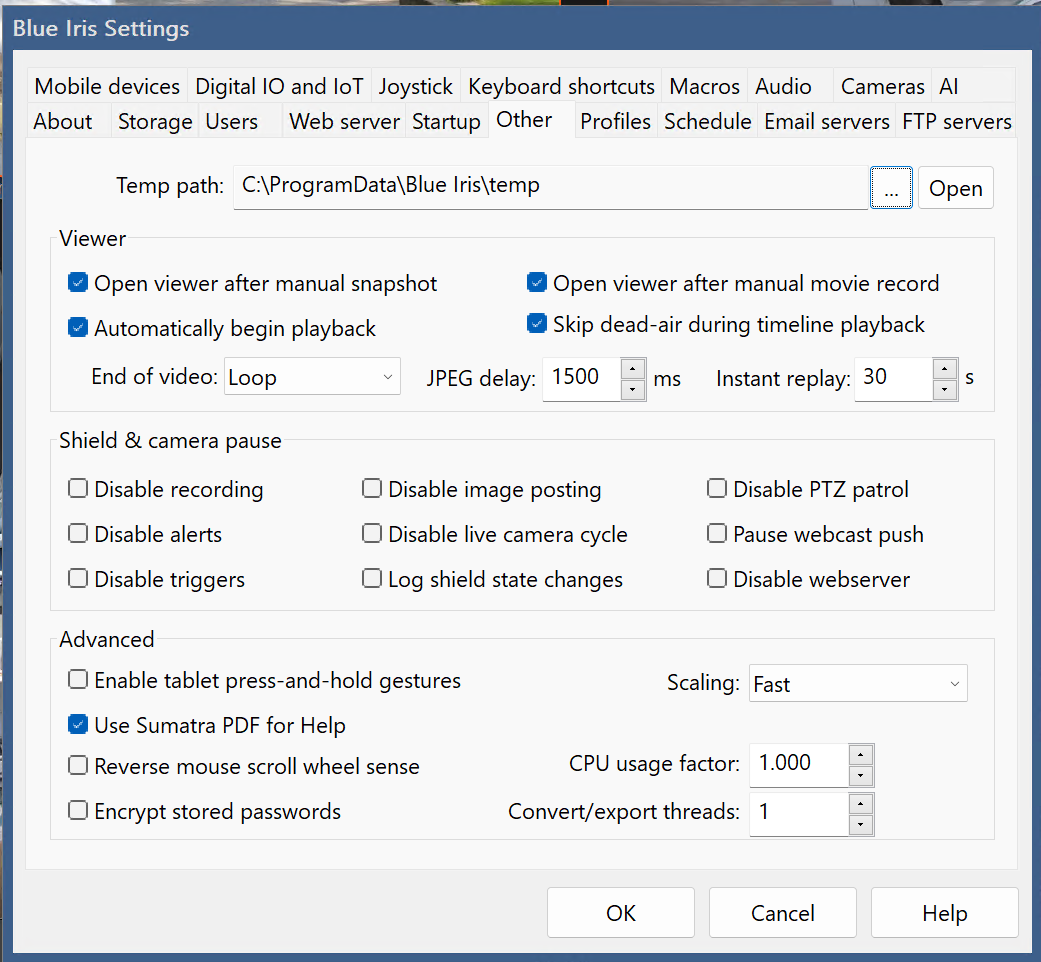Open the End of video dropdown

pos(312,378)
